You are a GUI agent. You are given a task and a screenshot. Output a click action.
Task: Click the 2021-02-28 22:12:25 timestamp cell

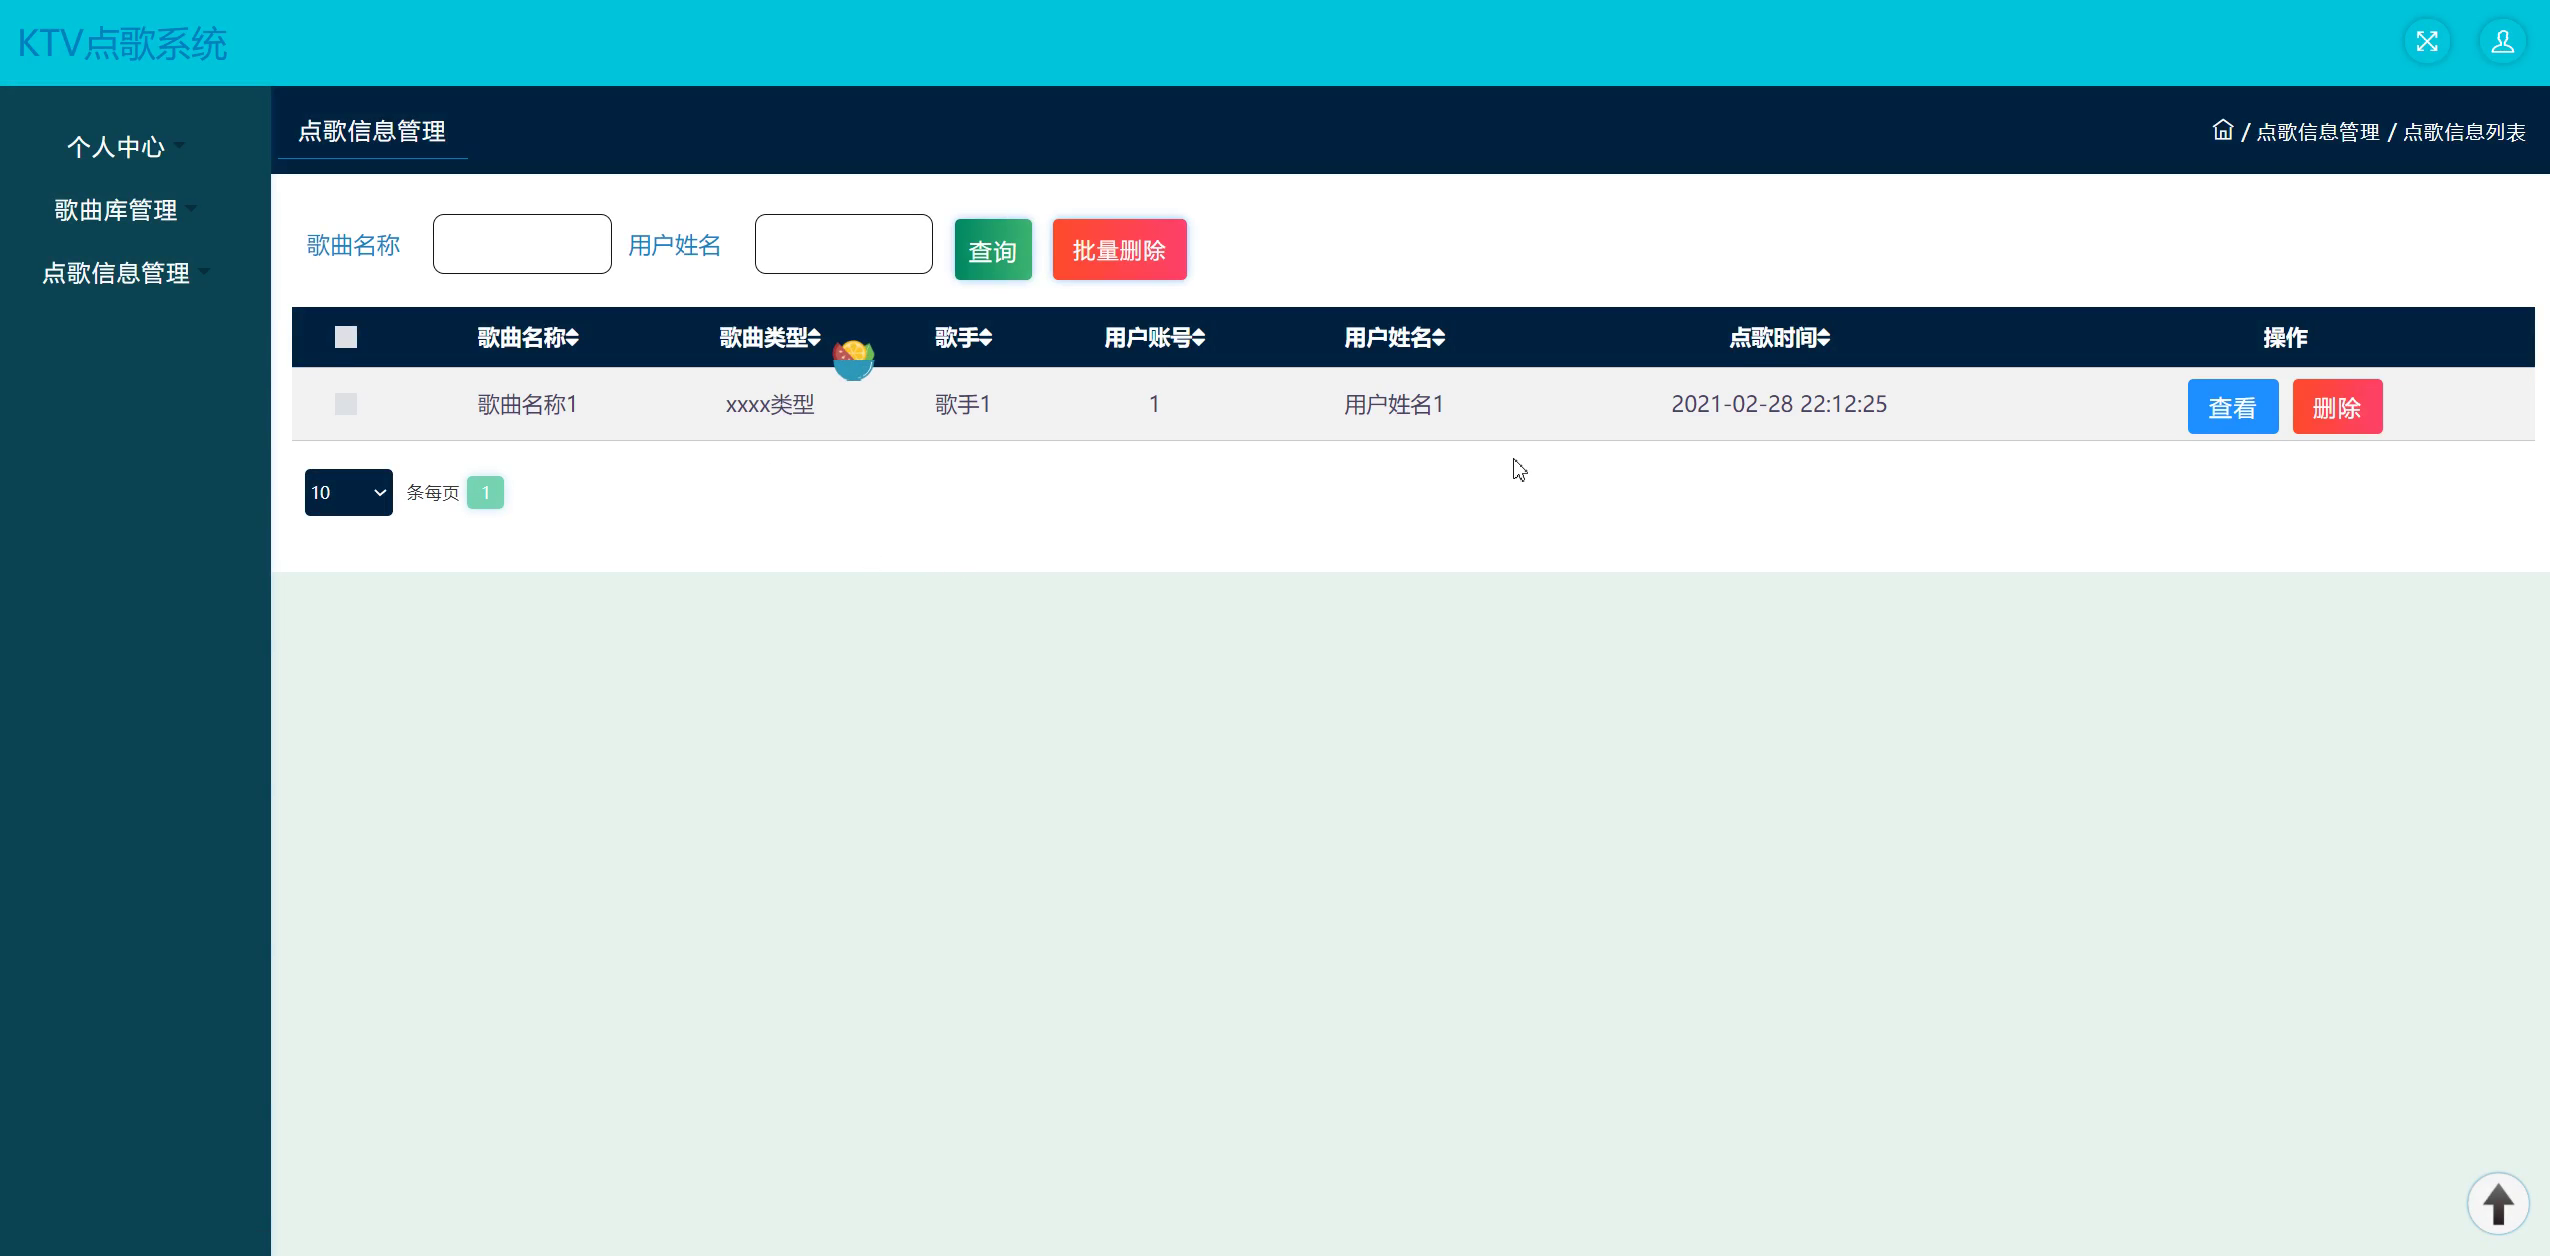pos(1779,404)
